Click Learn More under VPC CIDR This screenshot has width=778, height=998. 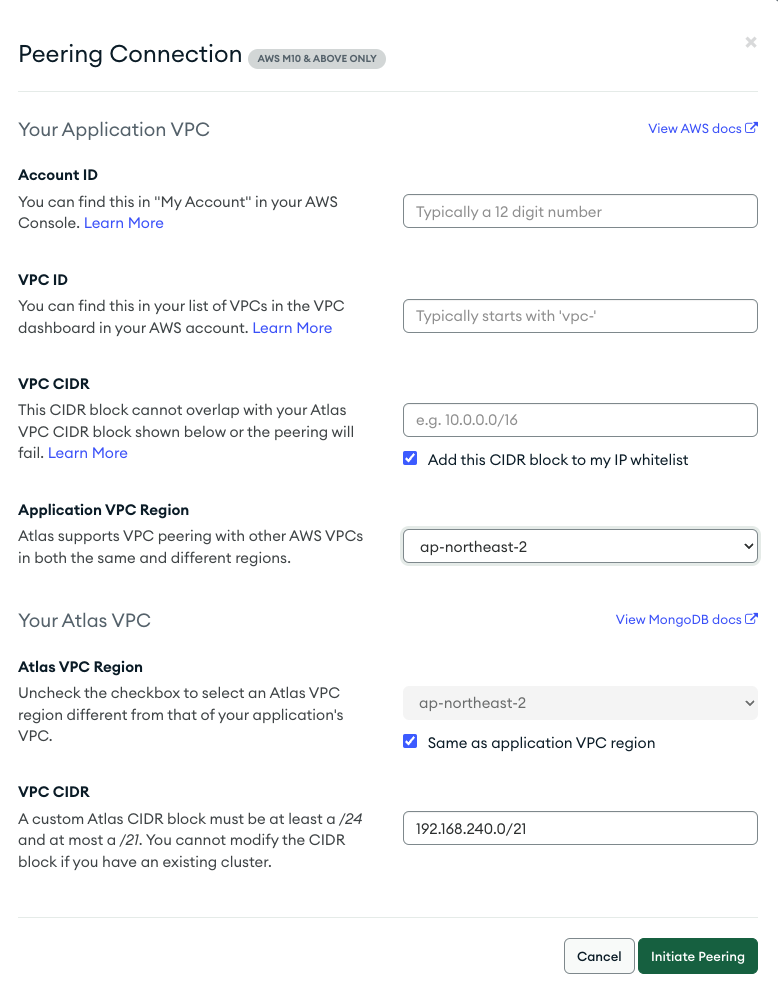point(88,453)
